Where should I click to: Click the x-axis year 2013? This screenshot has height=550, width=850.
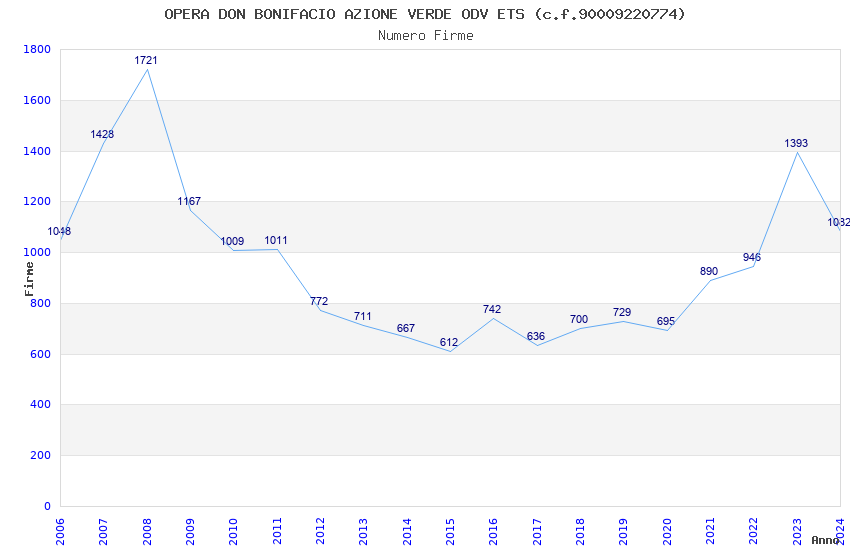tap(364, 532)
